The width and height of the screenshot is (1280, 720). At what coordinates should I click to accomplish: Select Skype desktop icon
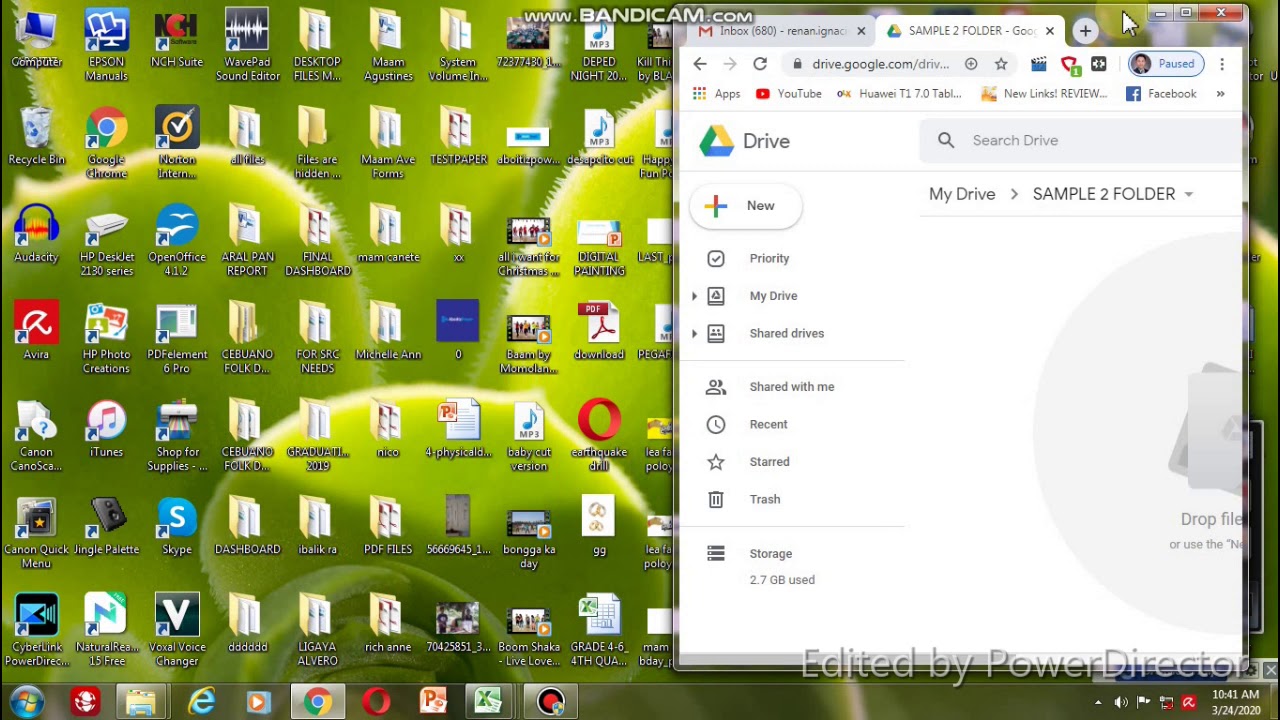coord(177,527)
